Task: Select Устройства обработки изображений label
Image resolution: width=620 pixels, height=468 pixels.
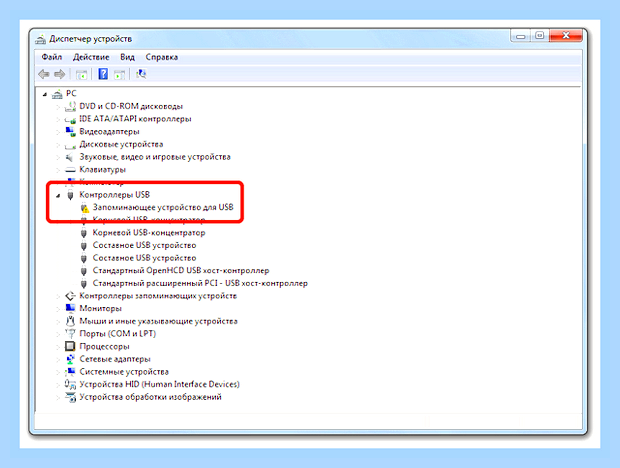Action: click(x=150, y=397)
